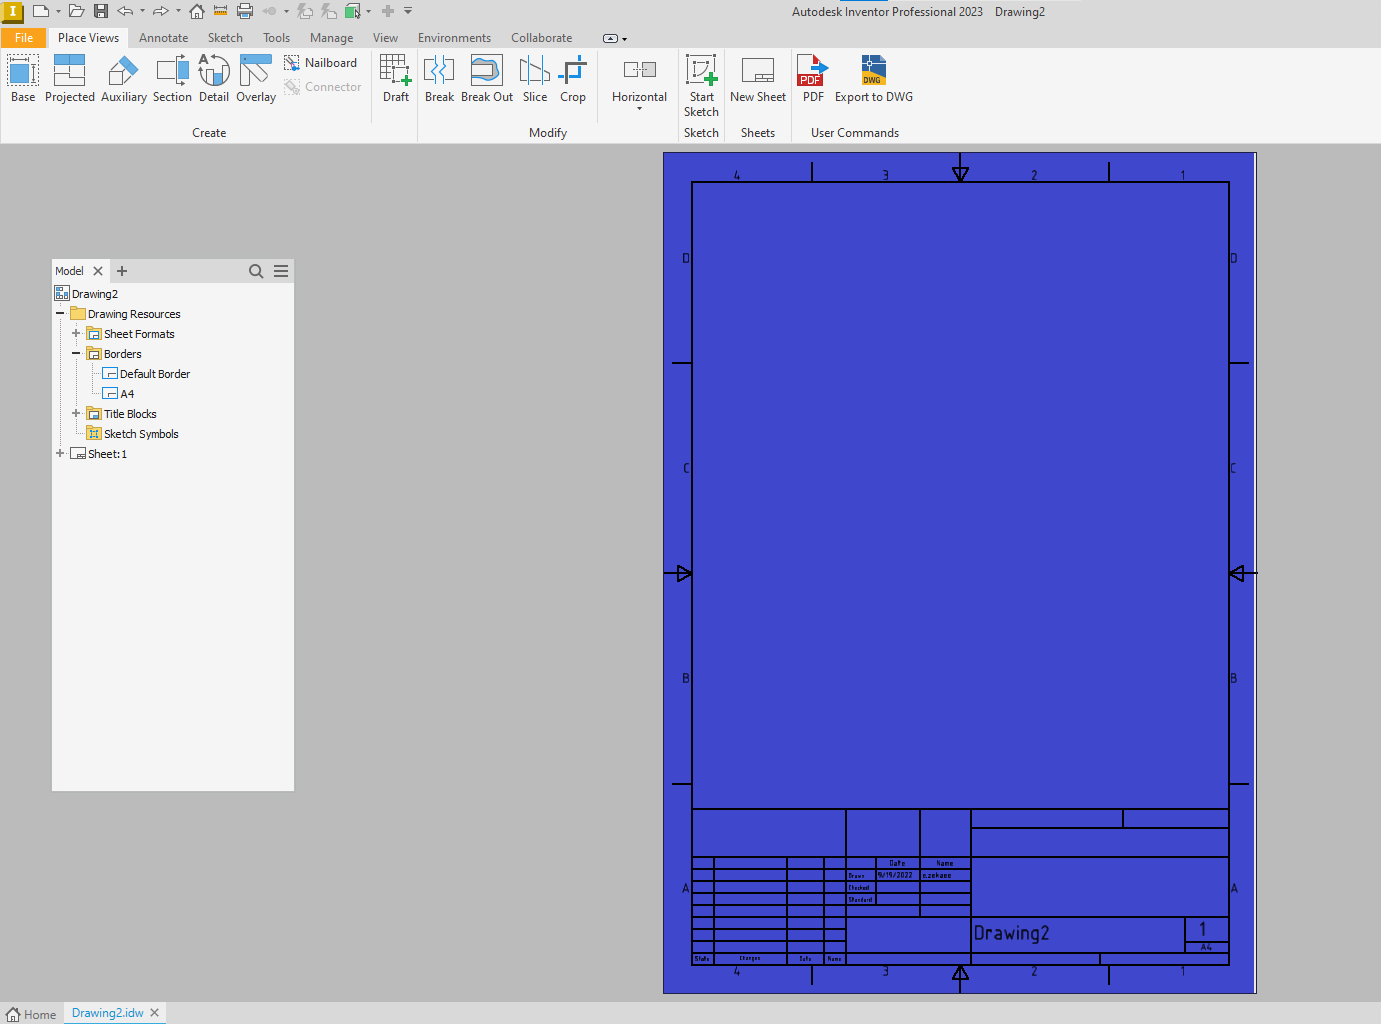Open the Redo history dropdown arrow
Viewport: 1381px width, 1024px height.
[178, 12]
